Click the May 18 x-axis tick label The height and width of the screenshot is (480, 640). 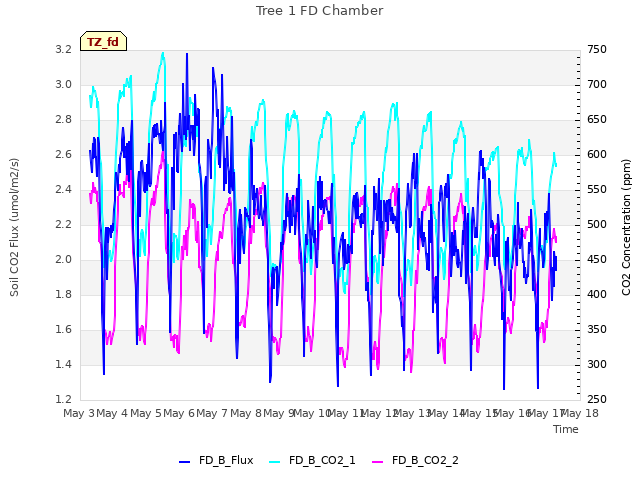[580, 413]
